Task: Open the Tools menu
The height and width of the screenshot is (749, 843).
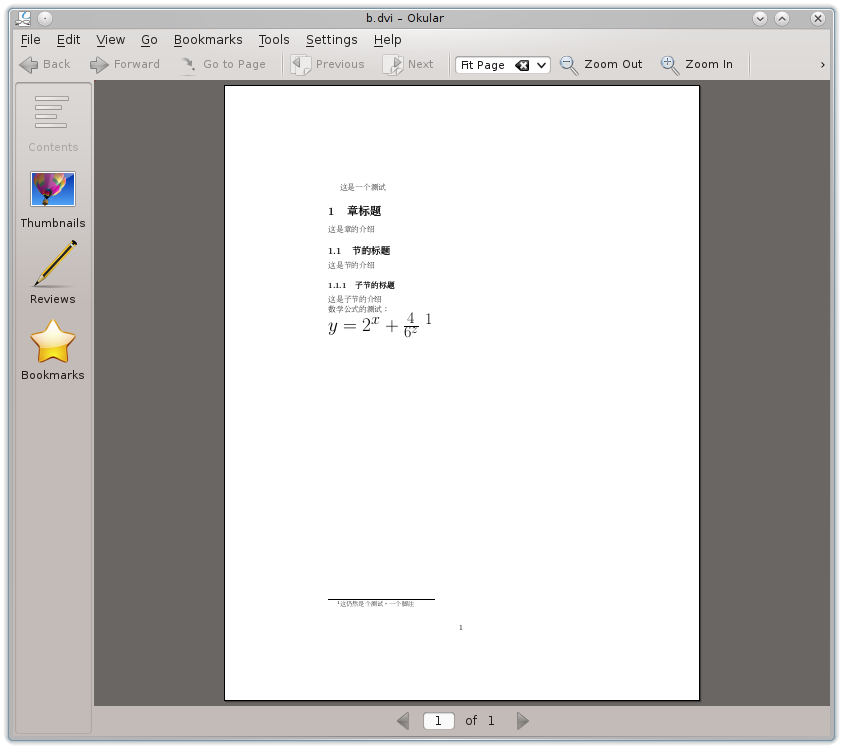Action: [x=273, y=40]
